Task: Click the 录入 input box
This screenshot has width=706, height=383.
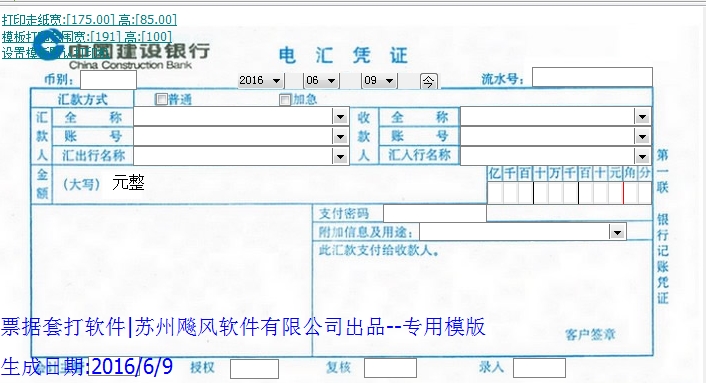Action: click(x=539, y=368)
